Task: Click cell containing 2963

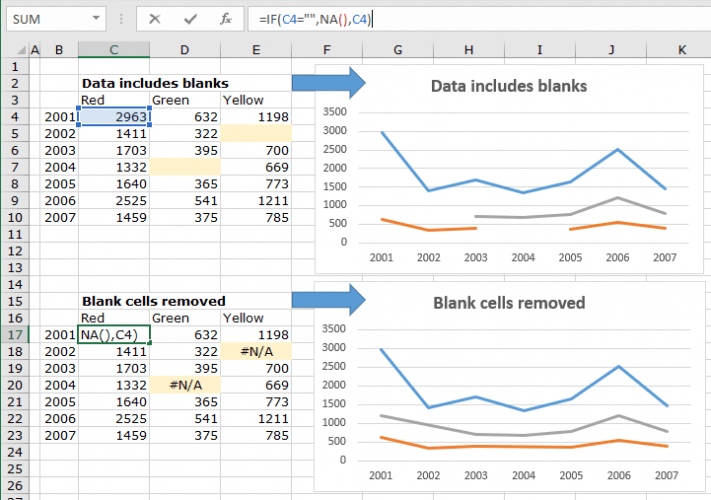Action: (x=114, y=117)
